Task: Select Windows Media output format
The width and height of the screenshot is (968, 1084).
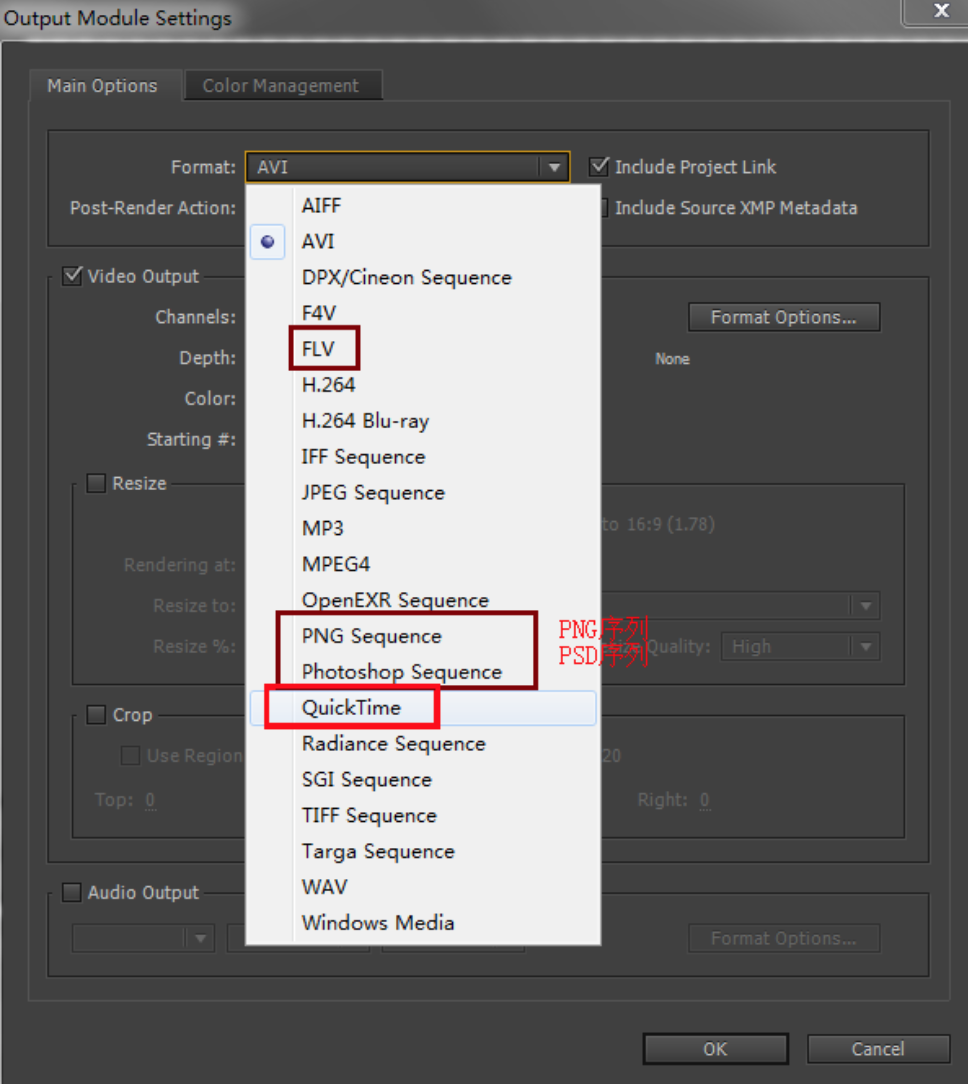Action: click(378, 923)
